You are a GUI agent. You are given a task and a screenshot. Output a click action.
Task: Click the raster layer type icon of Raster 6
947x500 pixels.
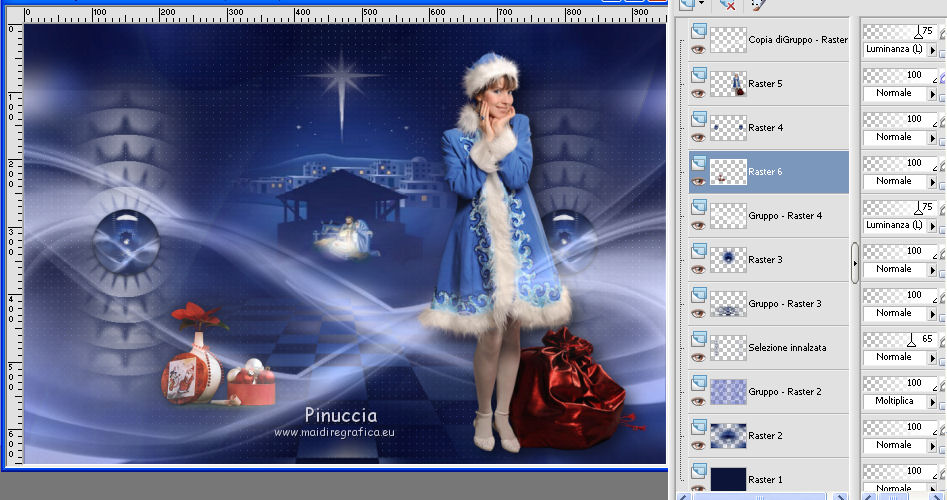pos(699,162)
